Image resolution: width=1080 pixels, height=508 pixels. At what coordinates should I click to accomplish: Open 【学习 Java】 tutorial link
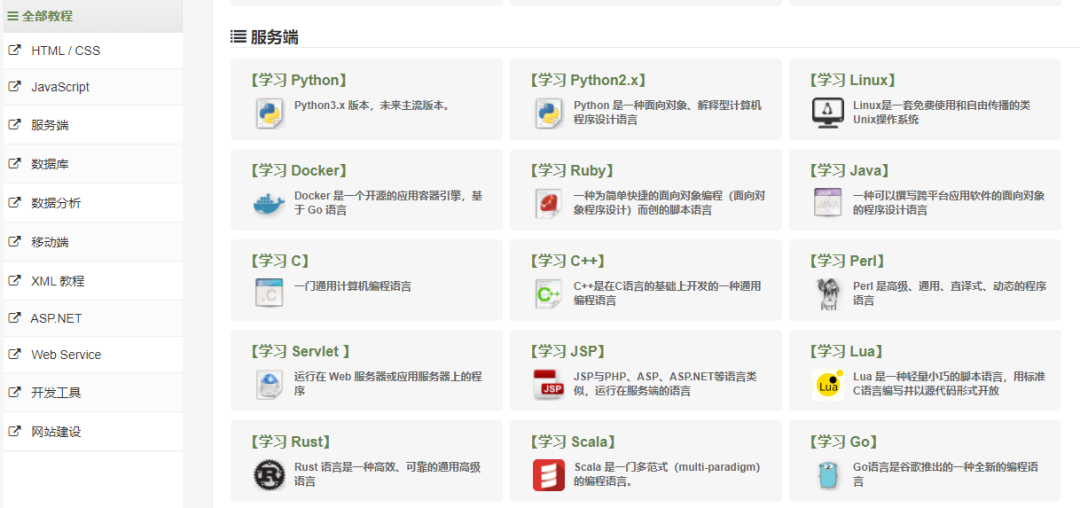click(850, 170)
